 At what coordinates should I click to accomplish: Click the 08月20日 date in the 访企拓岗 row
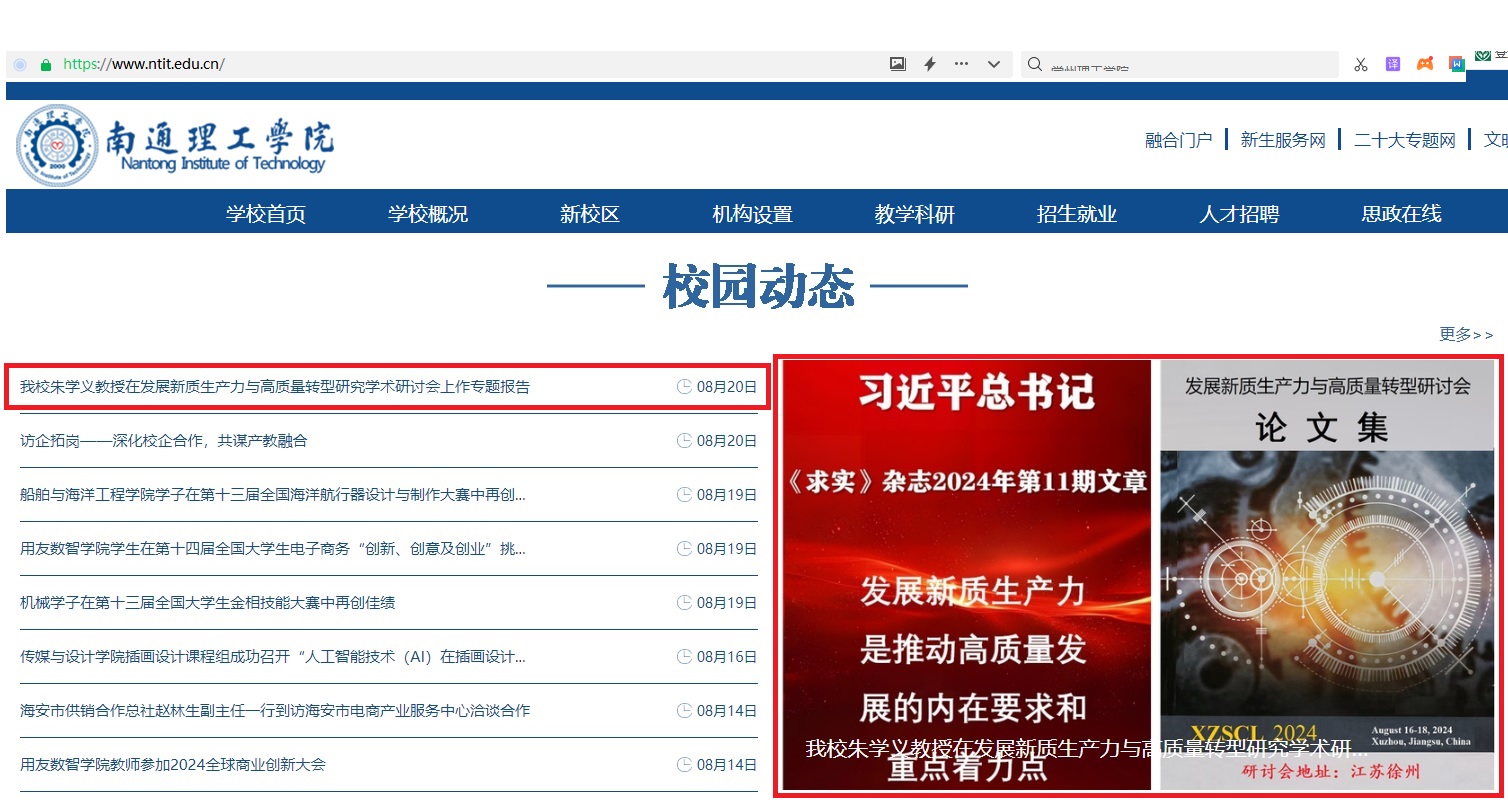click(x=727, y=441)
